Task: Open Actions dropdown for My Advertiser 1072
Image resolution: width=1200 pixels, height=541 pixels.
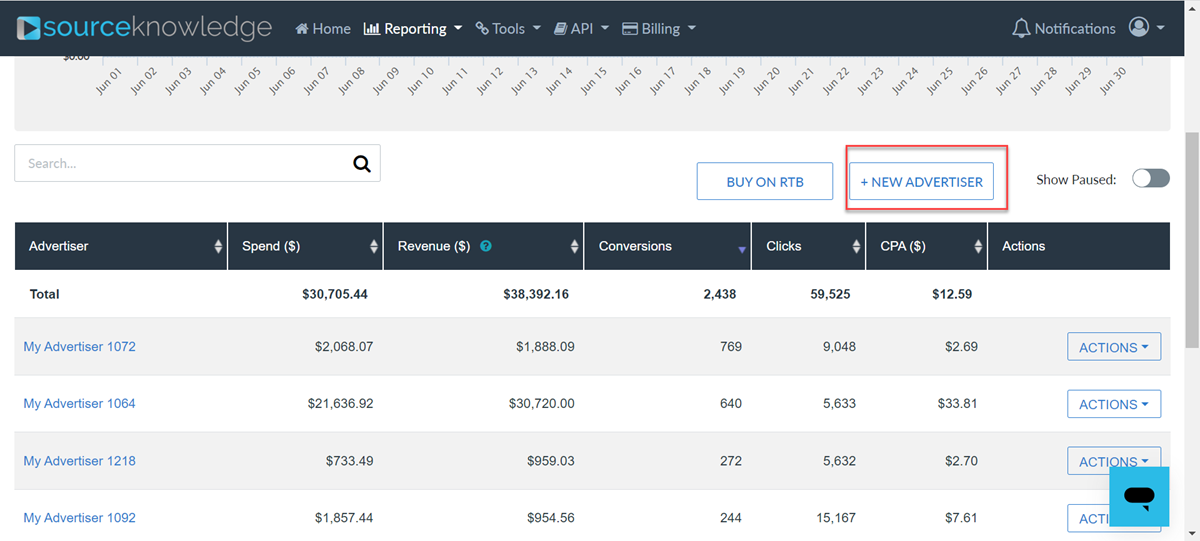Action: tap(1114, 348)
